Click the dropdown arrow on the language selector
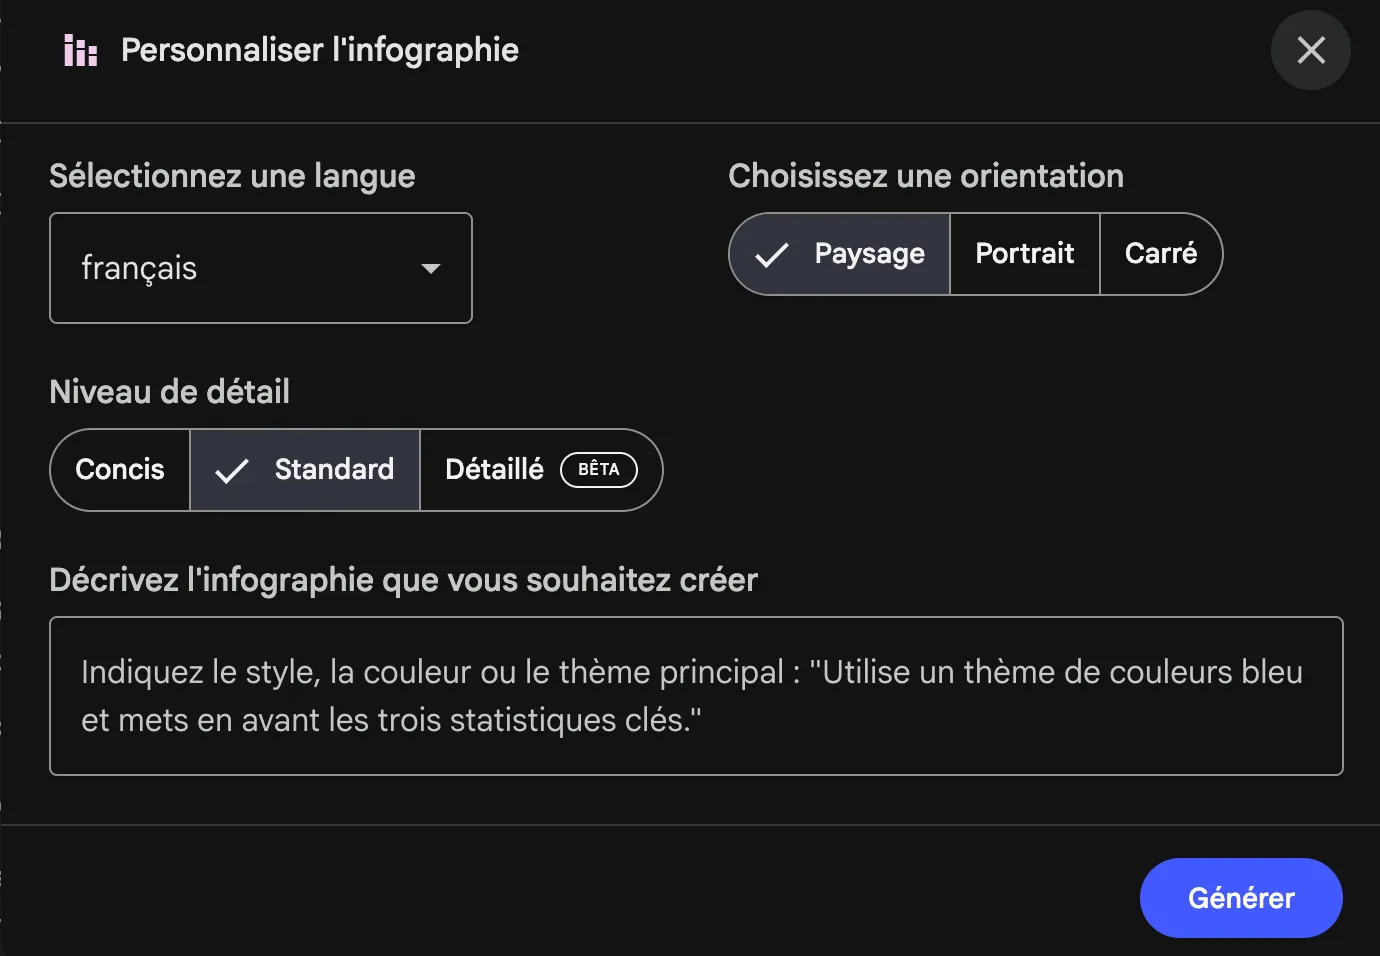This screenshot has height=956, width=1380. click(x=431, y=268)
